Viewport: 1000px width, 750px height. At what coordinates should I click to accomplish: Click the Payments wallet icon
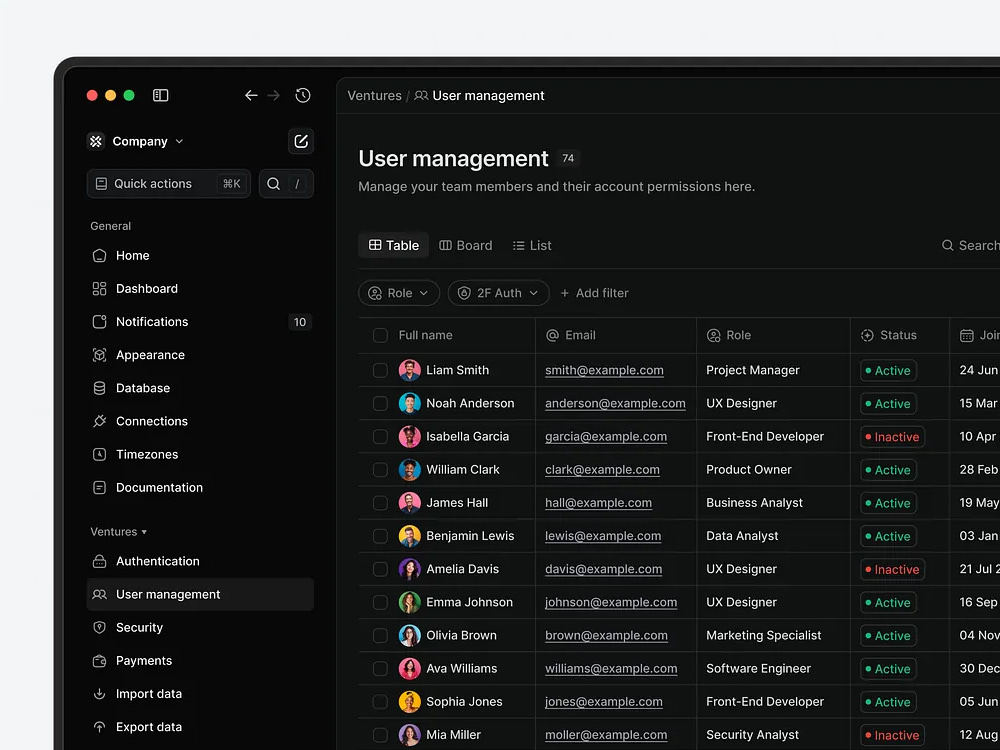pos(99,661)
